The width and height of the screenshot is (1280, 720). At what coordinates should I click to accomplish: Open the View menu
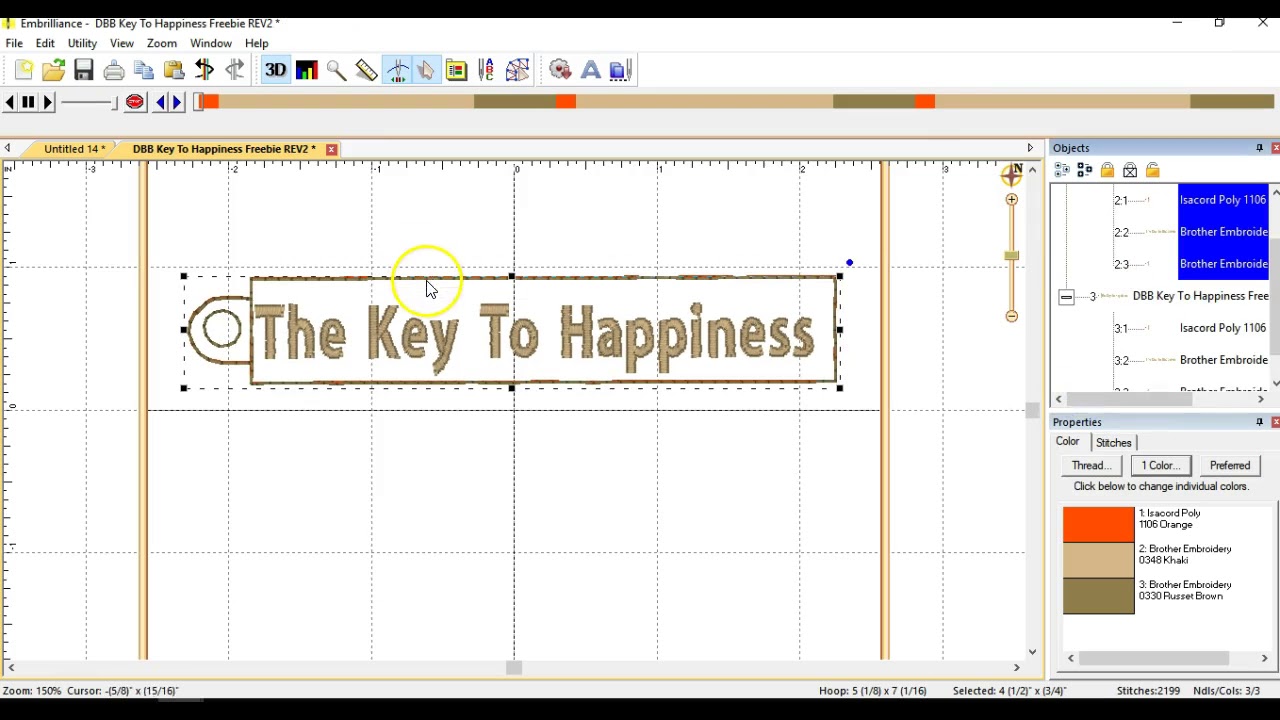(122, 44)
